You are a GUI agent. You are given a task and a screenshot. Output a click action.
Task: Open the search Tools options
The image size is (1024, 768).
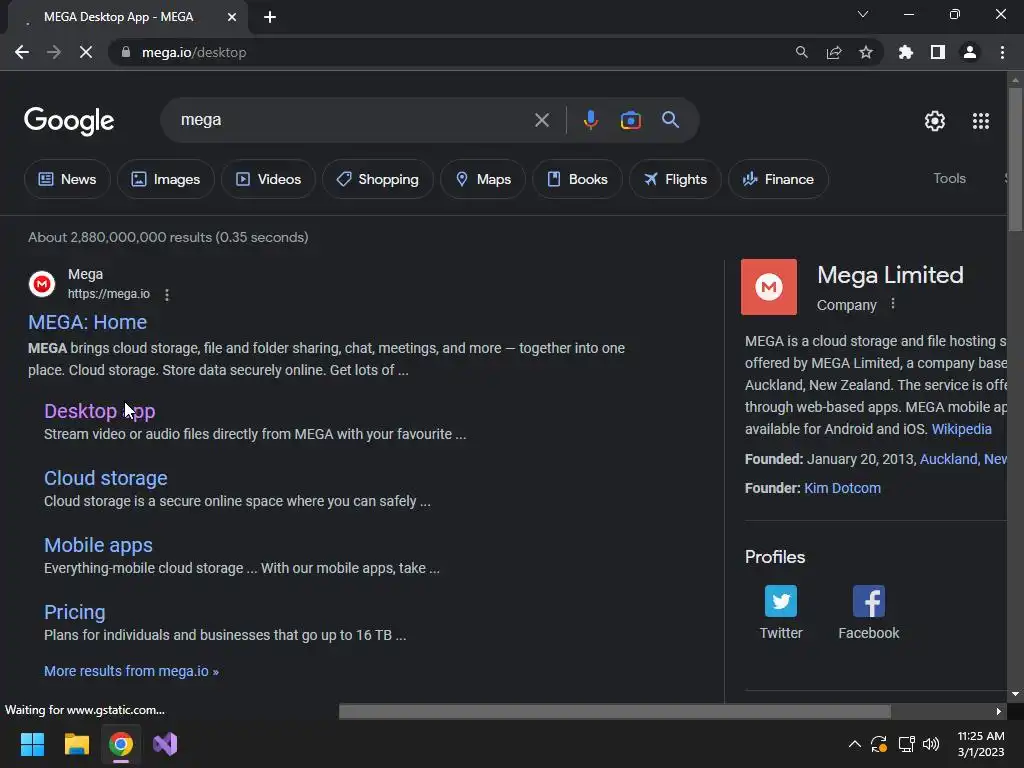click(x=949, y=178)
